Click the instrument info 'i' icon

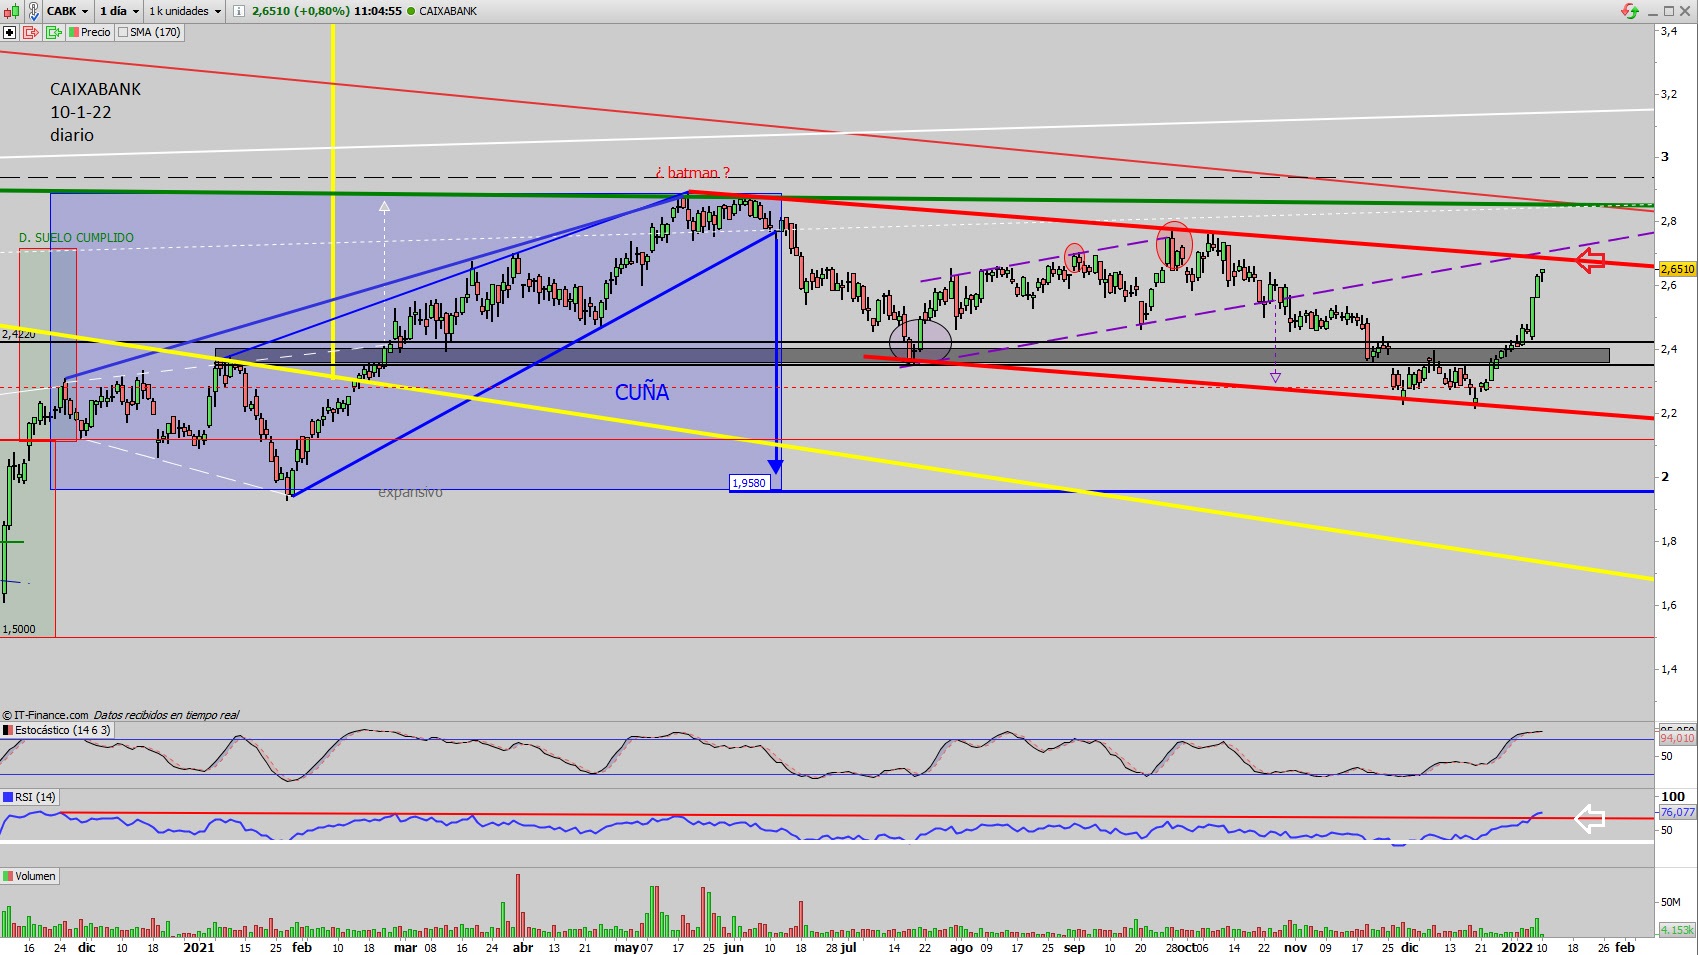pos(239,11)
